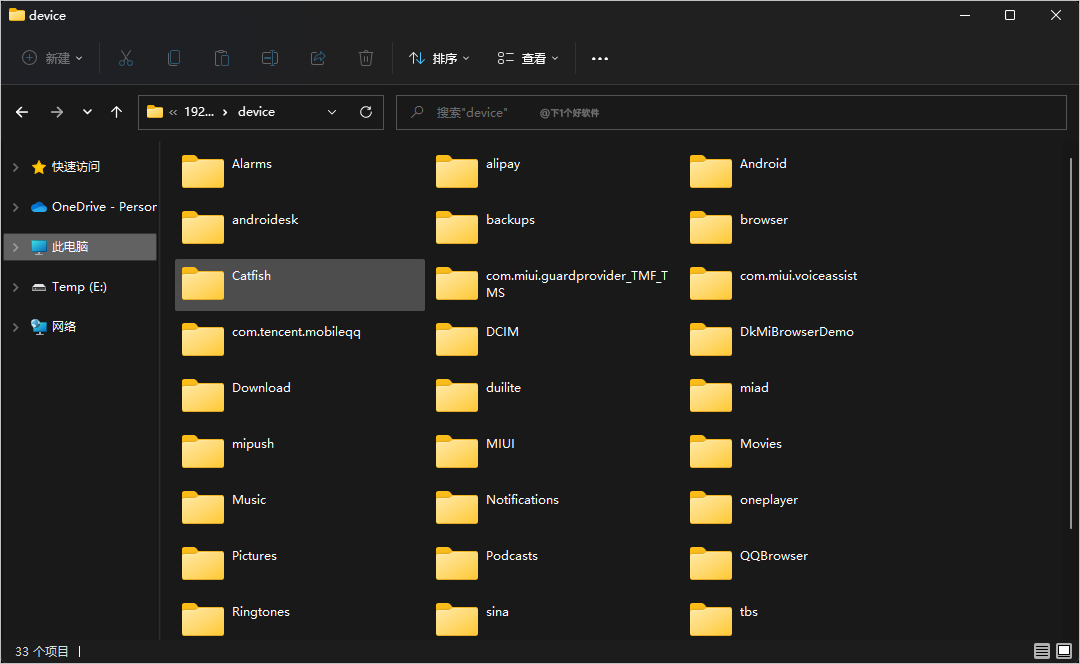This screenshot has height=664, width=1080.
Task: Click the Cut scissors icon in toolbar
Action: (x=126, y=59)
